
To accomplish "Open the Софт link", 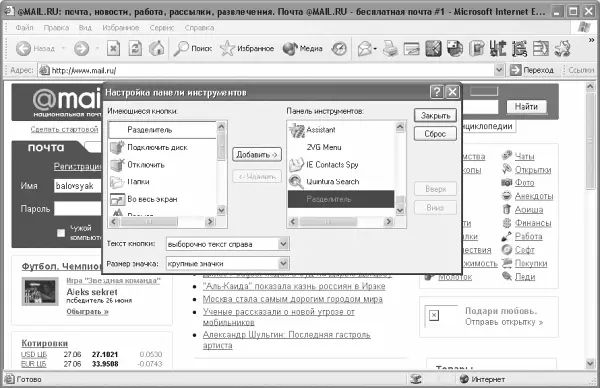I will pos(524,250).
